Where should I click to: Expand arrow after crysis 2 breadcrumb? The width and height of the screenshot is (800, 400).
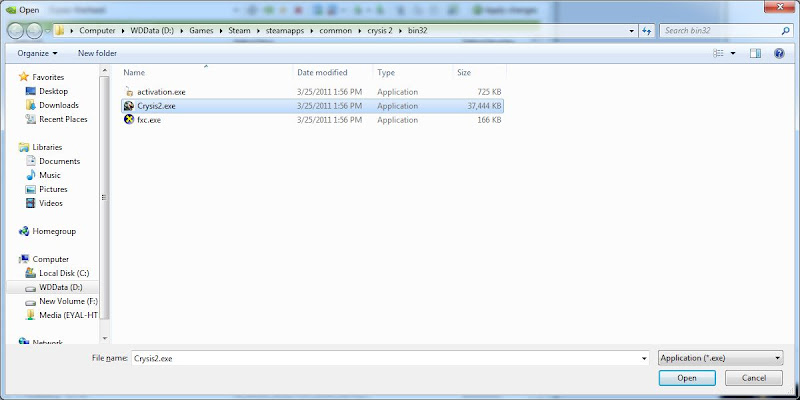(x=401, y=31)
